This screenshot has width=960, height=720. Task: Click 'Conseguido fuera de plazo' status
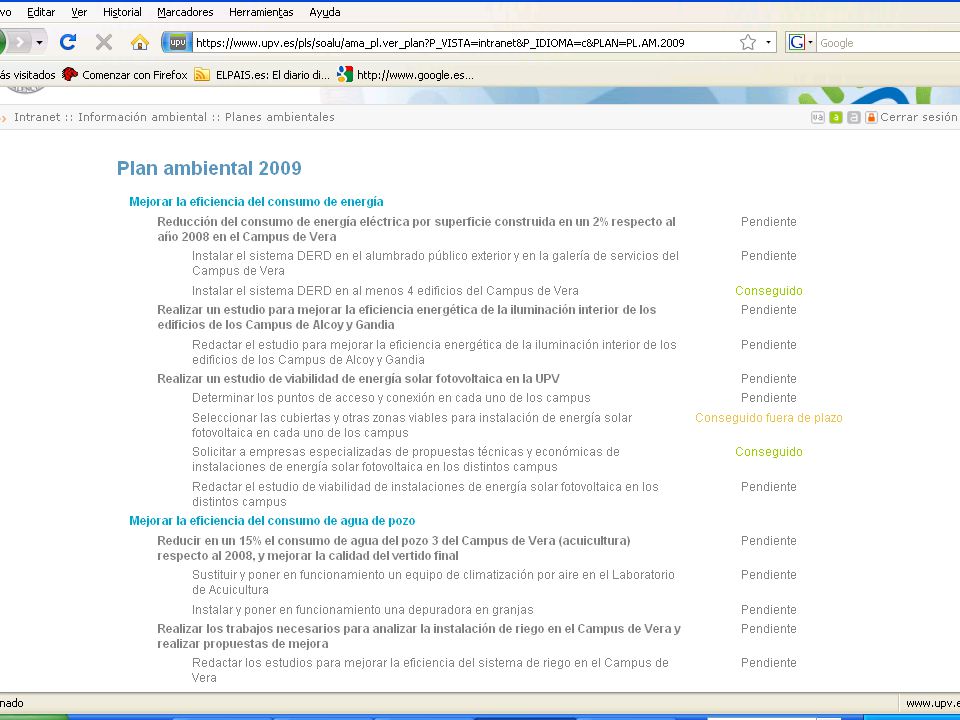click(x=768, y=418)
